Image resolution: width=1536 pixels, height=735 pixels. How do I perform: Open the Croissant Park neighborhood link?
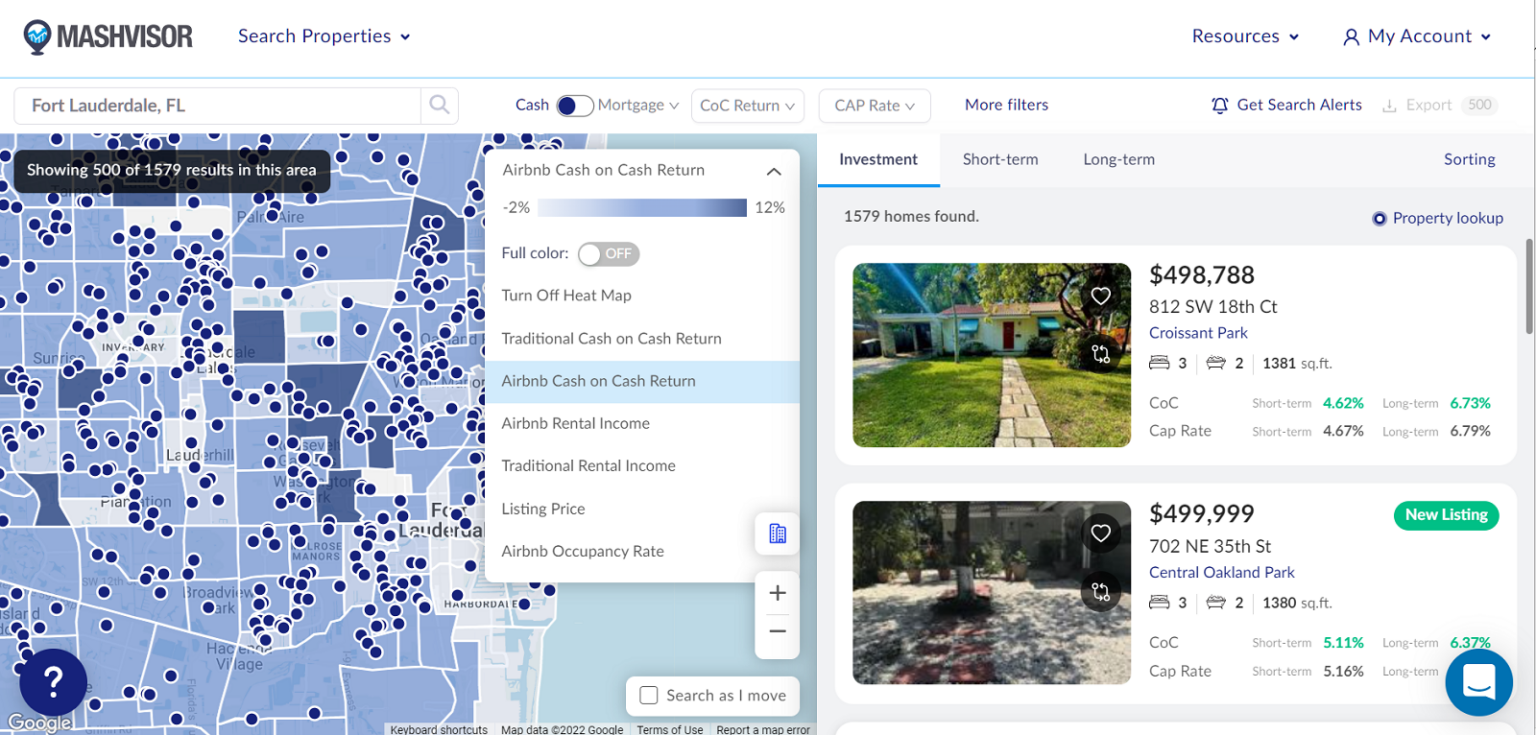click(x=1198, y=333)
